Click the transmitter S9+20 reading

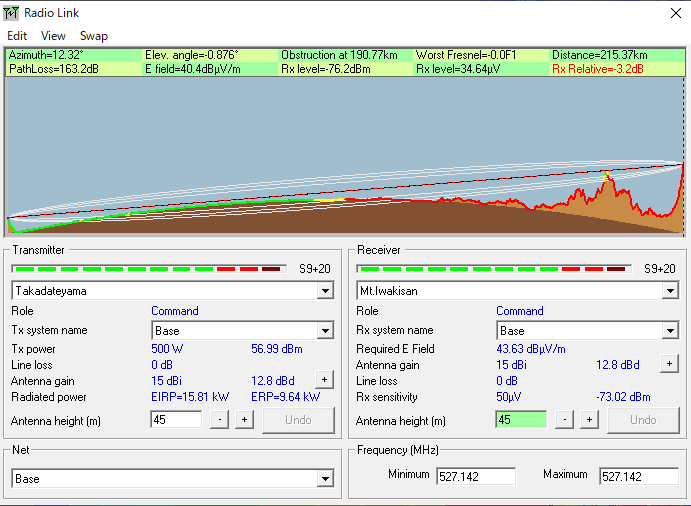click(315, 269)
